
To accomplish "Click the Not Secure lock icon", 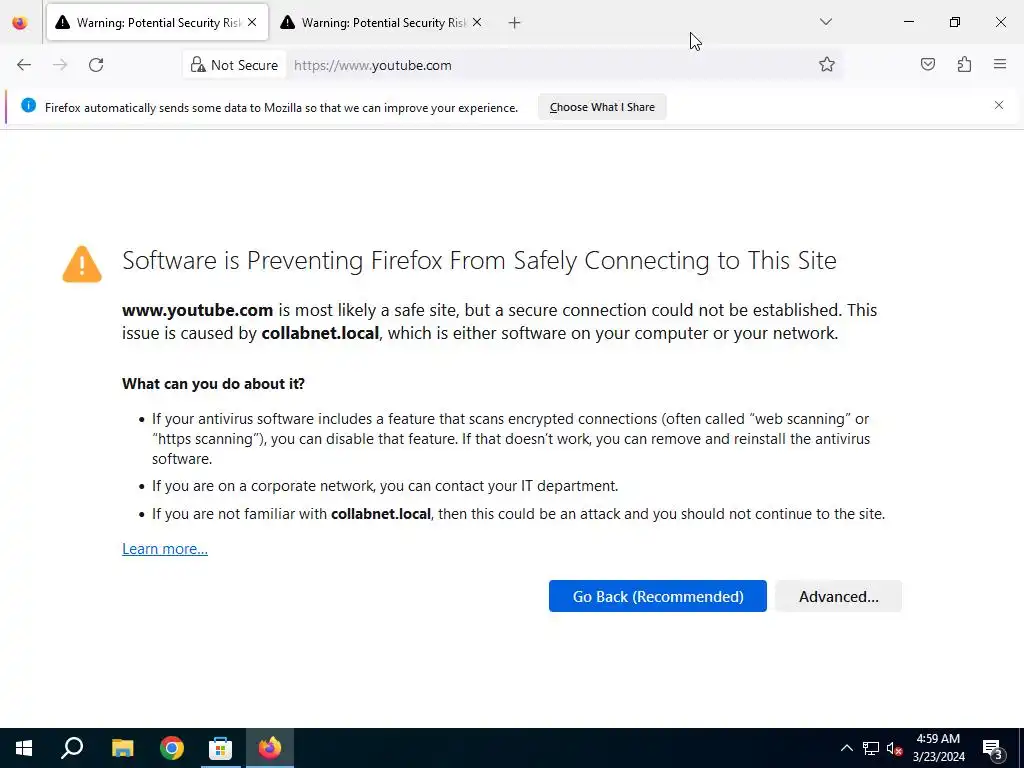I will click(198, 65).
